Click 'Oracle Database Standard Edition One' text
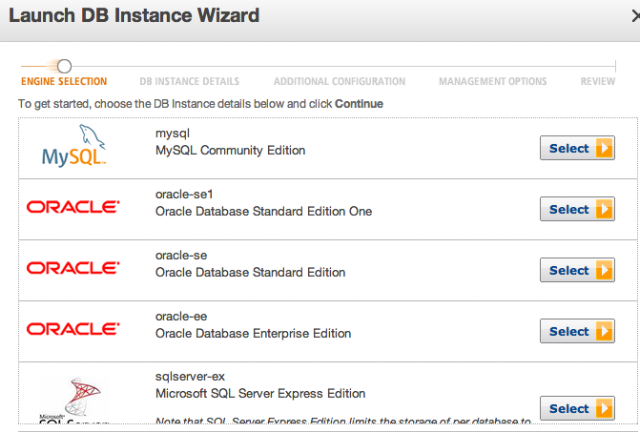640x433 pixels. coord(264,211)
